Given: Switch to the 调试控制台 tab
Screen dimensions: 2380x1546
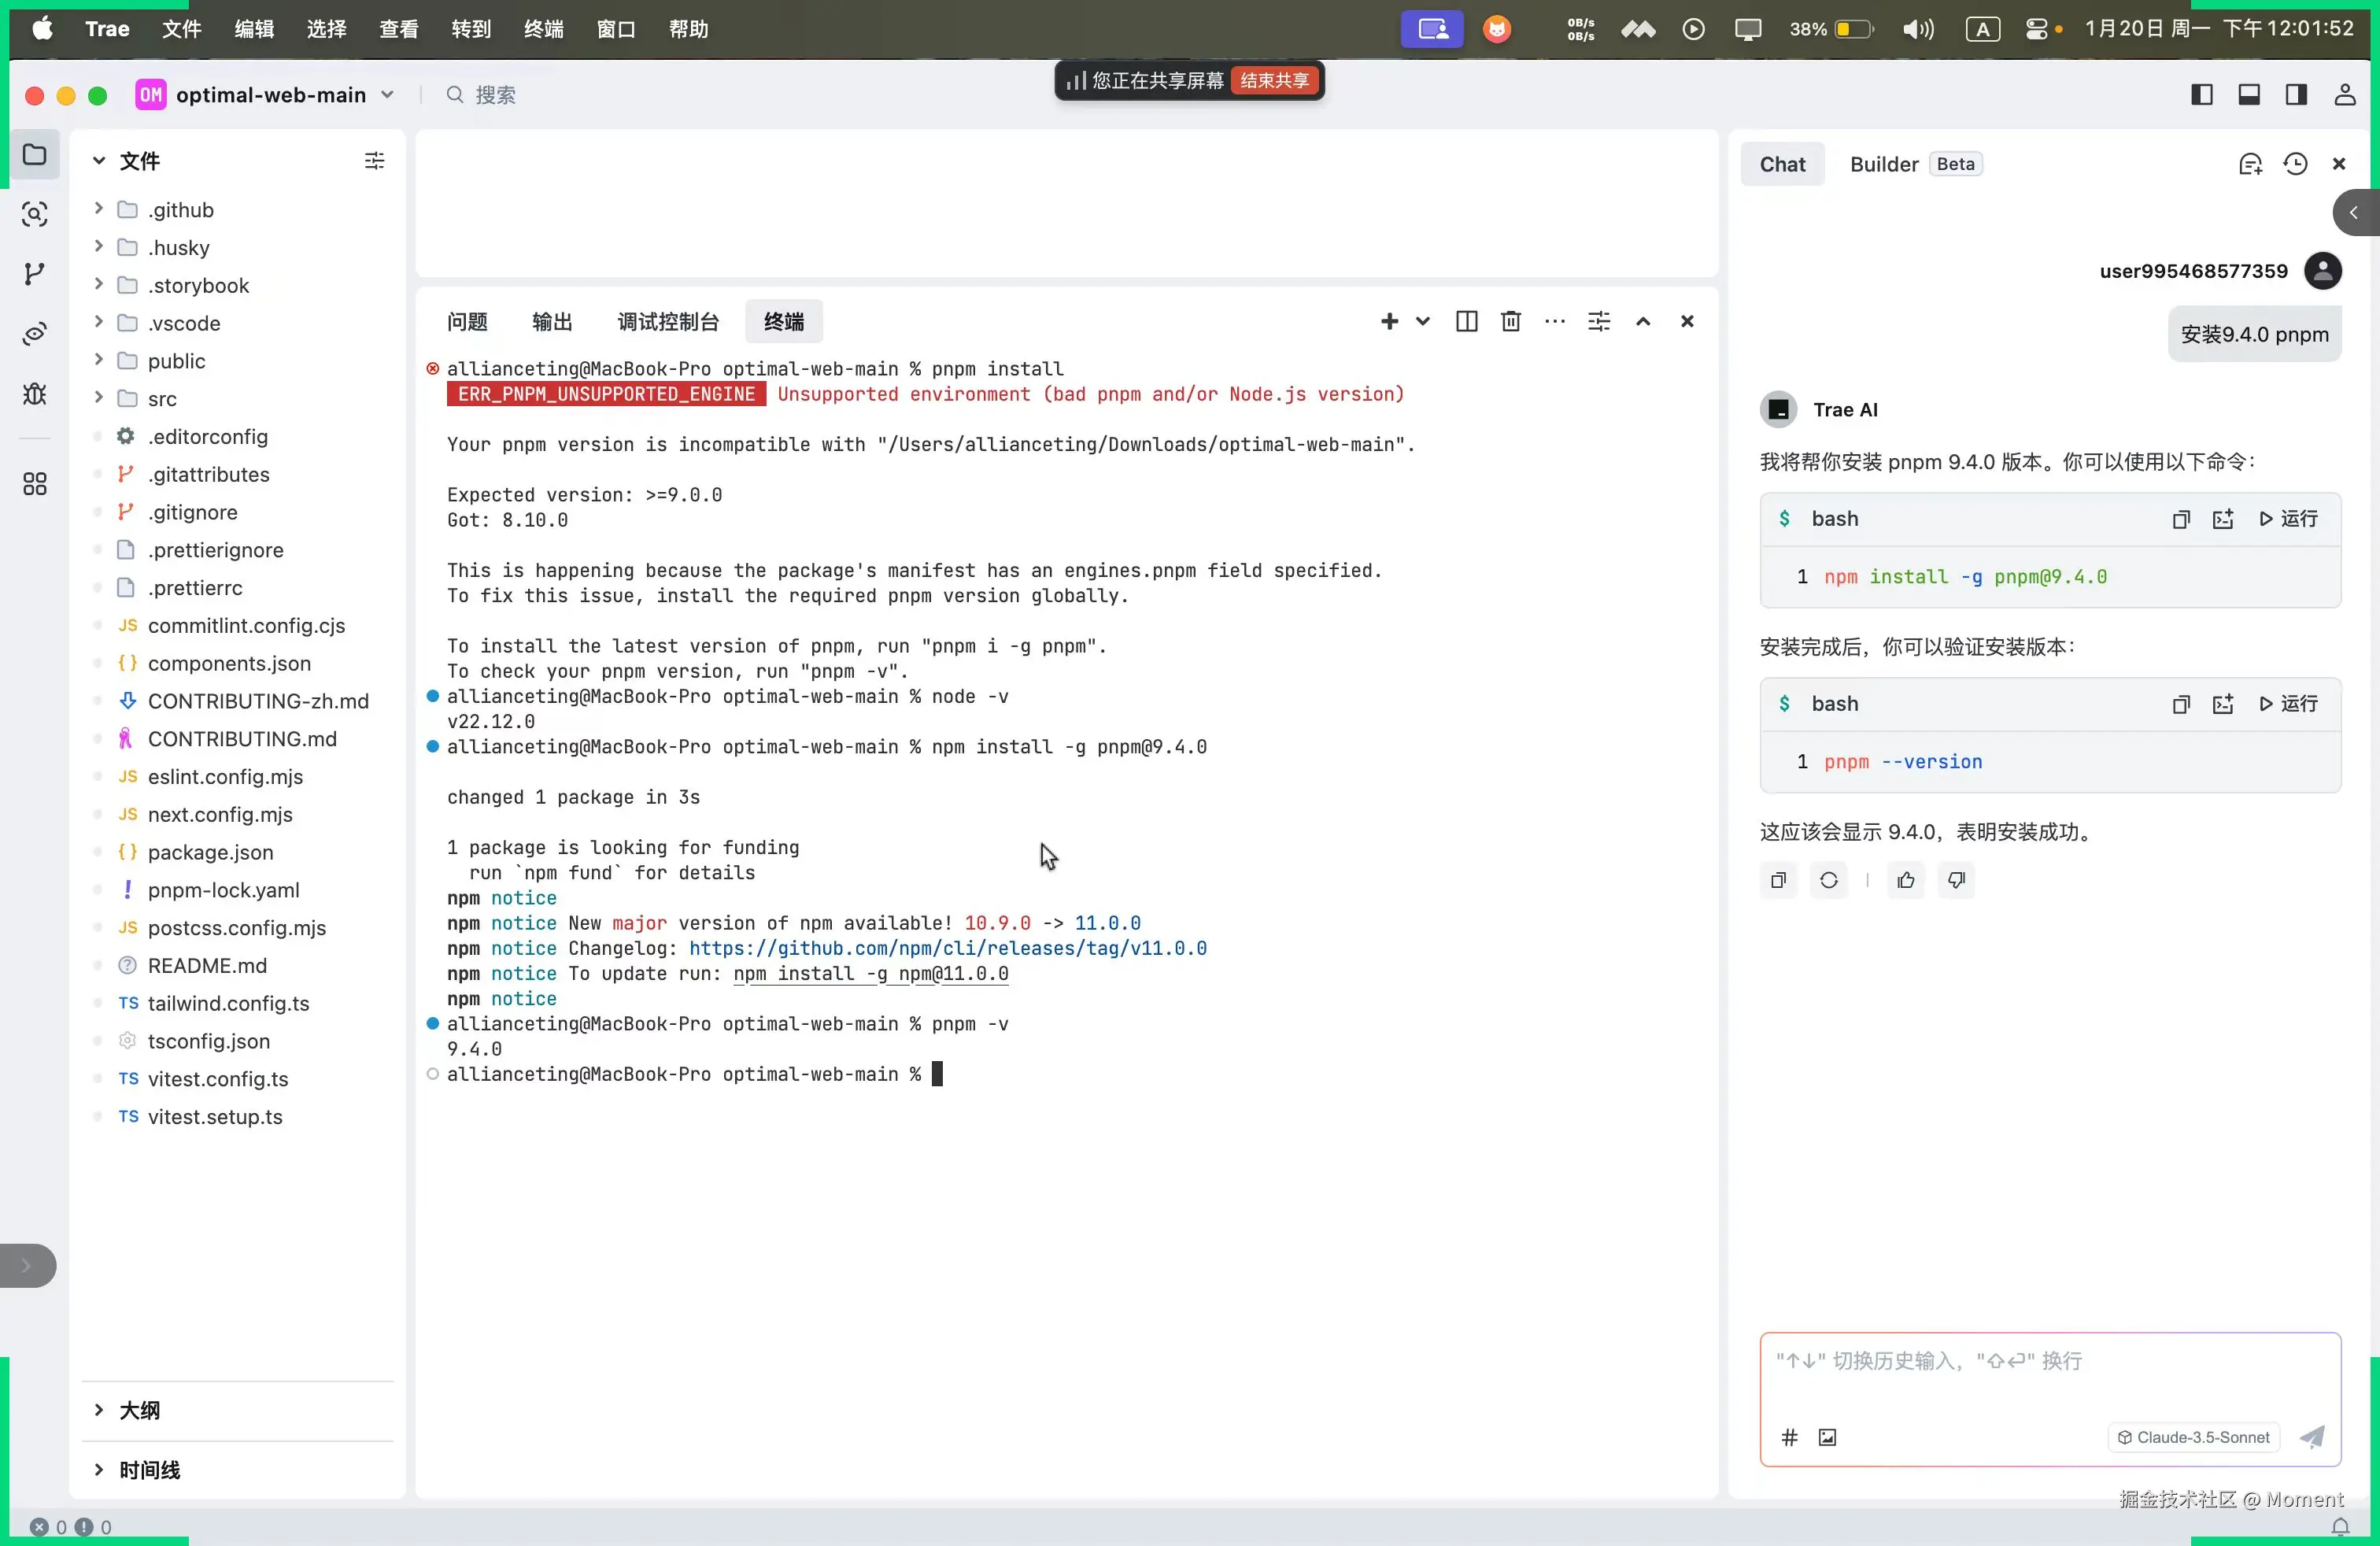Looking at the screenshot, I should pyautogui.click(x=668, y=321).
